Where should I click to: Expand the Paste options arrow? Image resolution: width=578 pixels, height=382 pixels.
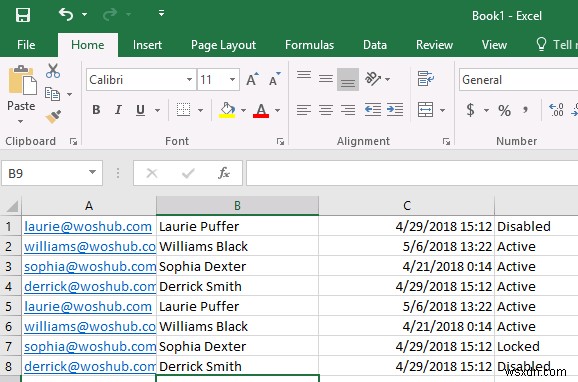click(x=21, y=121)
